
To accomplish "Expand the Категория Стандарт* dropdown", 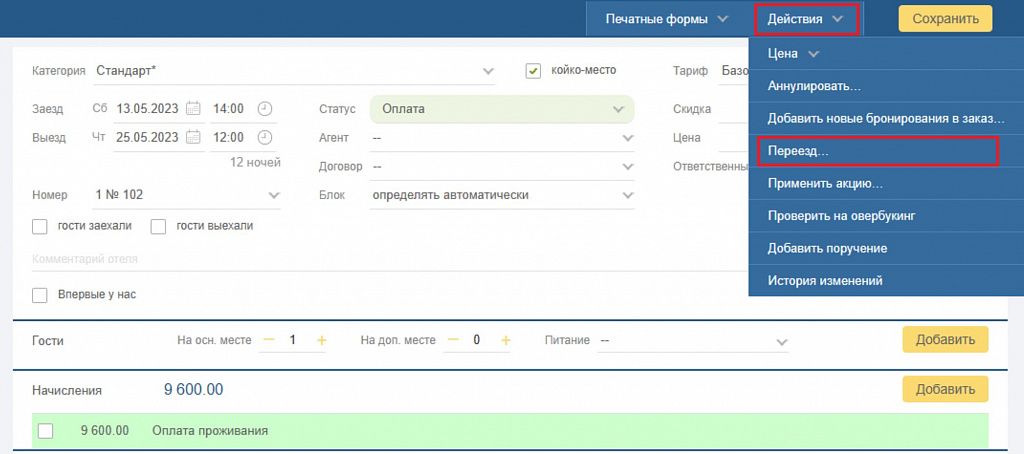I will coord(295,71).
